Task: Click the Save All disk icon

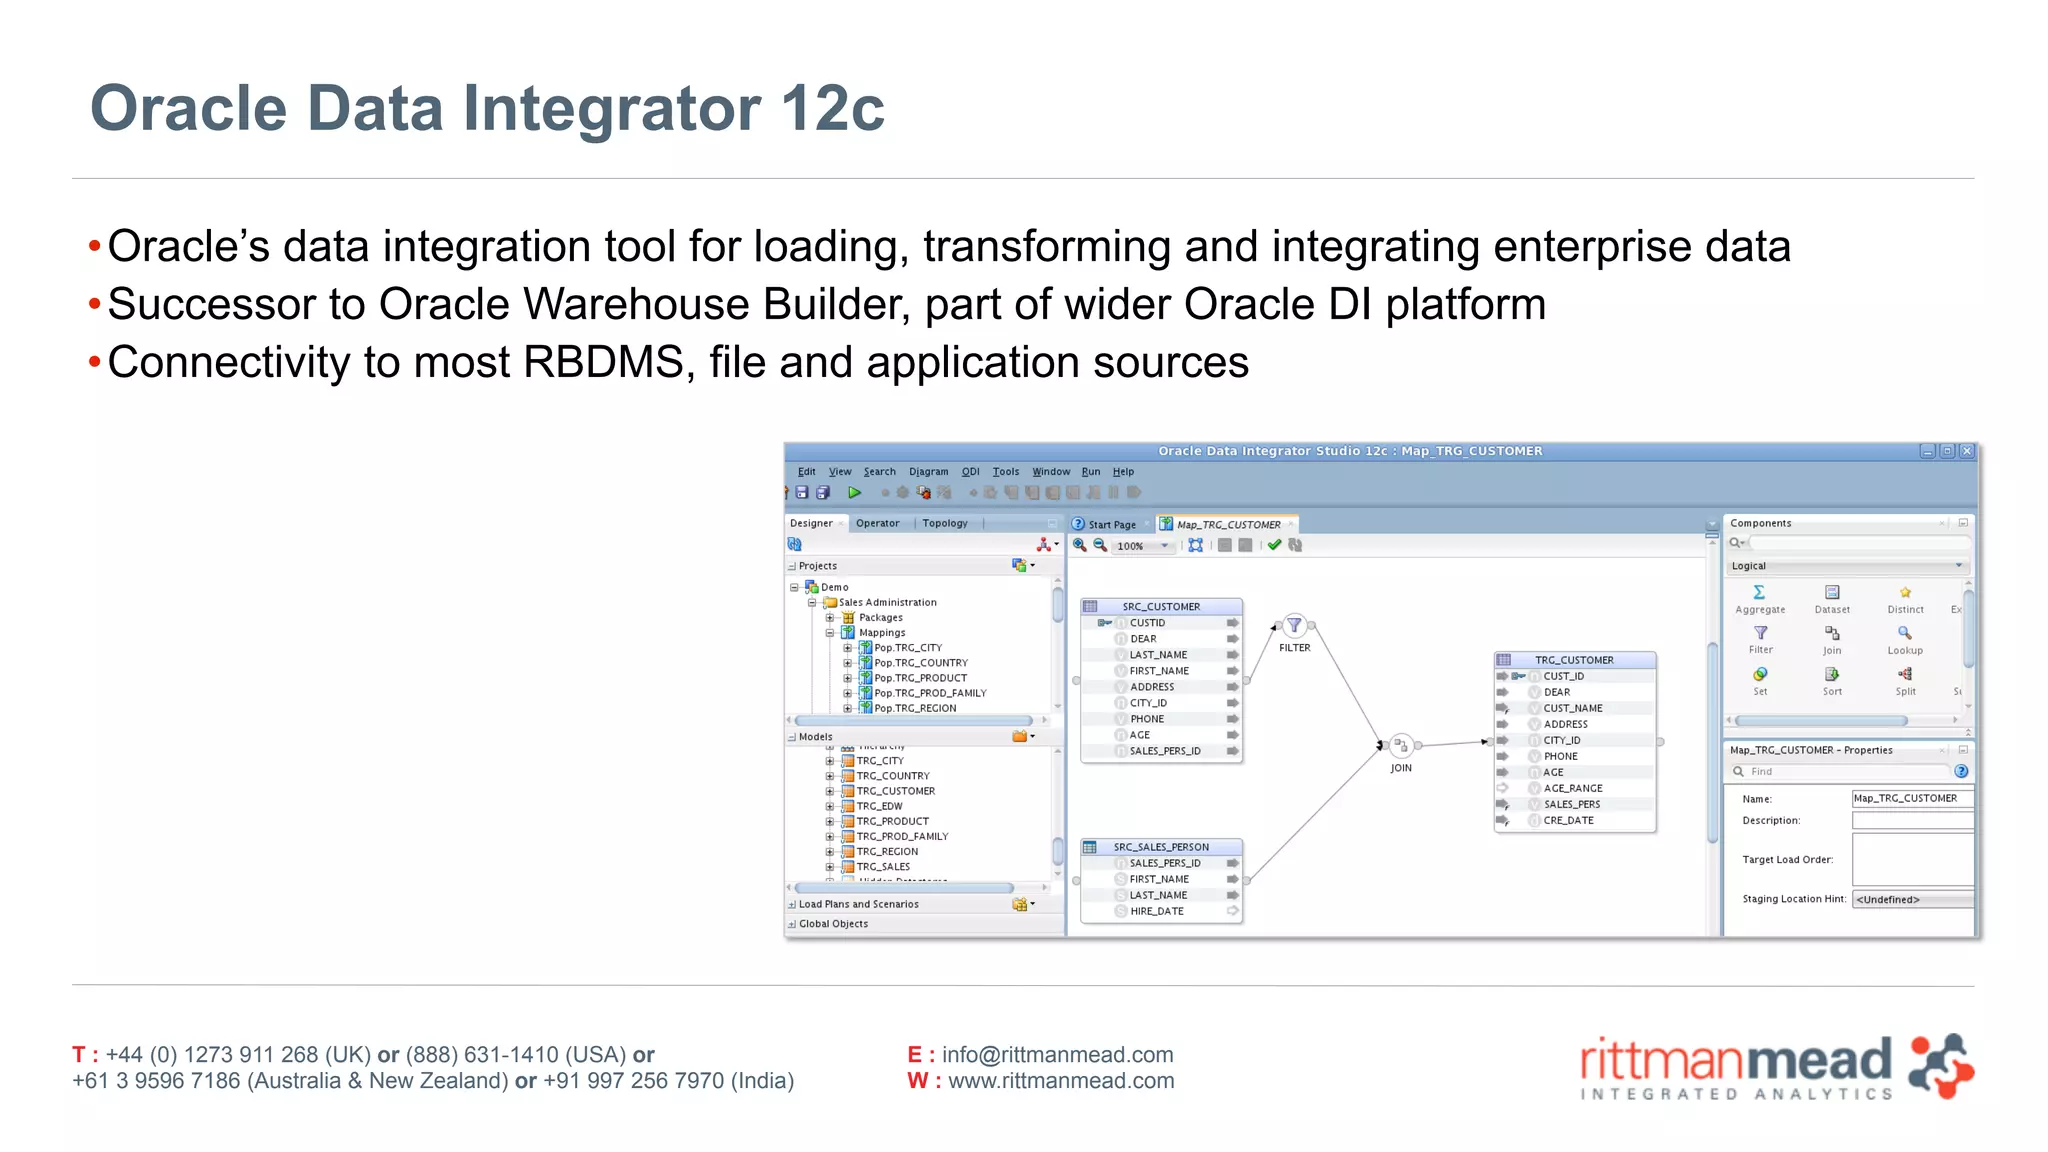Action: click(823, 492)
